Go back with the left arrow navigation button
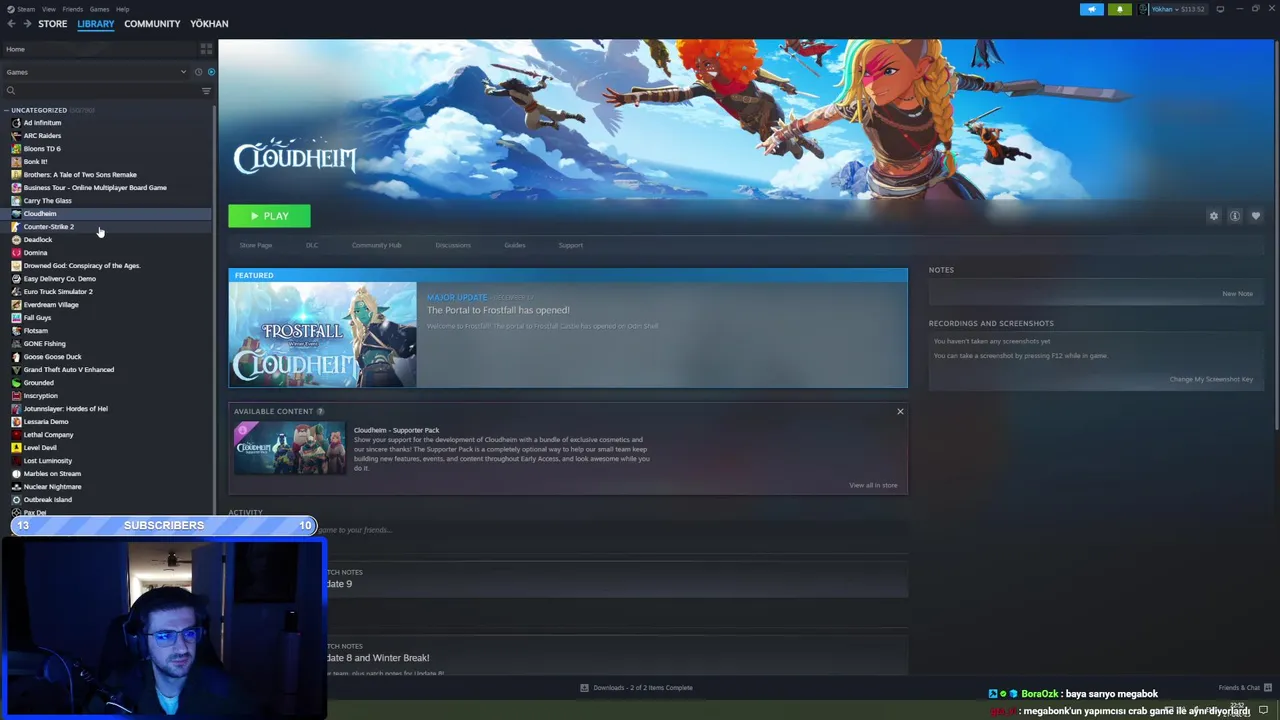The width and height of the screenshot is (1280, 720). tap(11, 23)
